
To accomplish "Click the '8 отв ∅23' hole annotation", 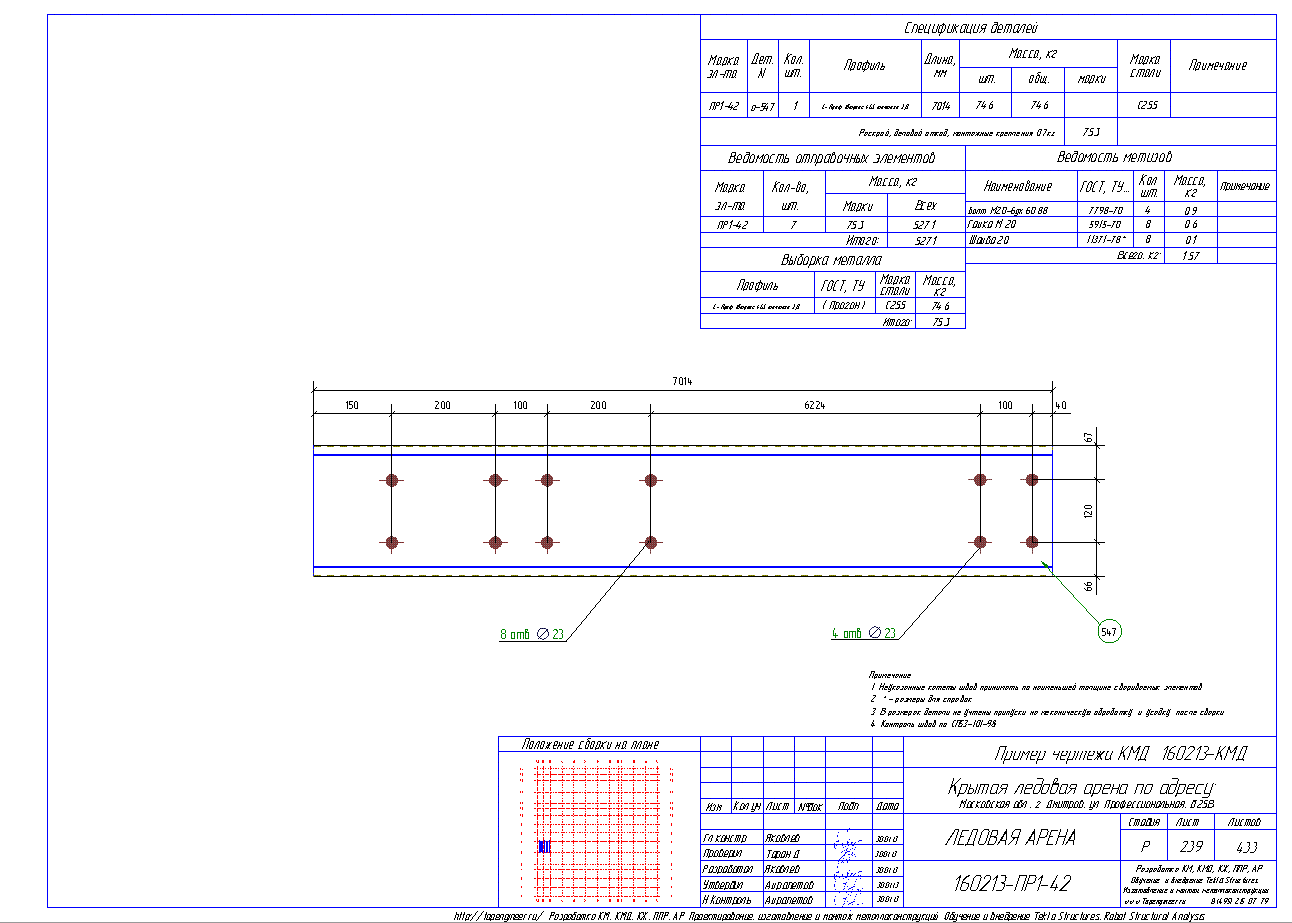I will coord(532,633).
